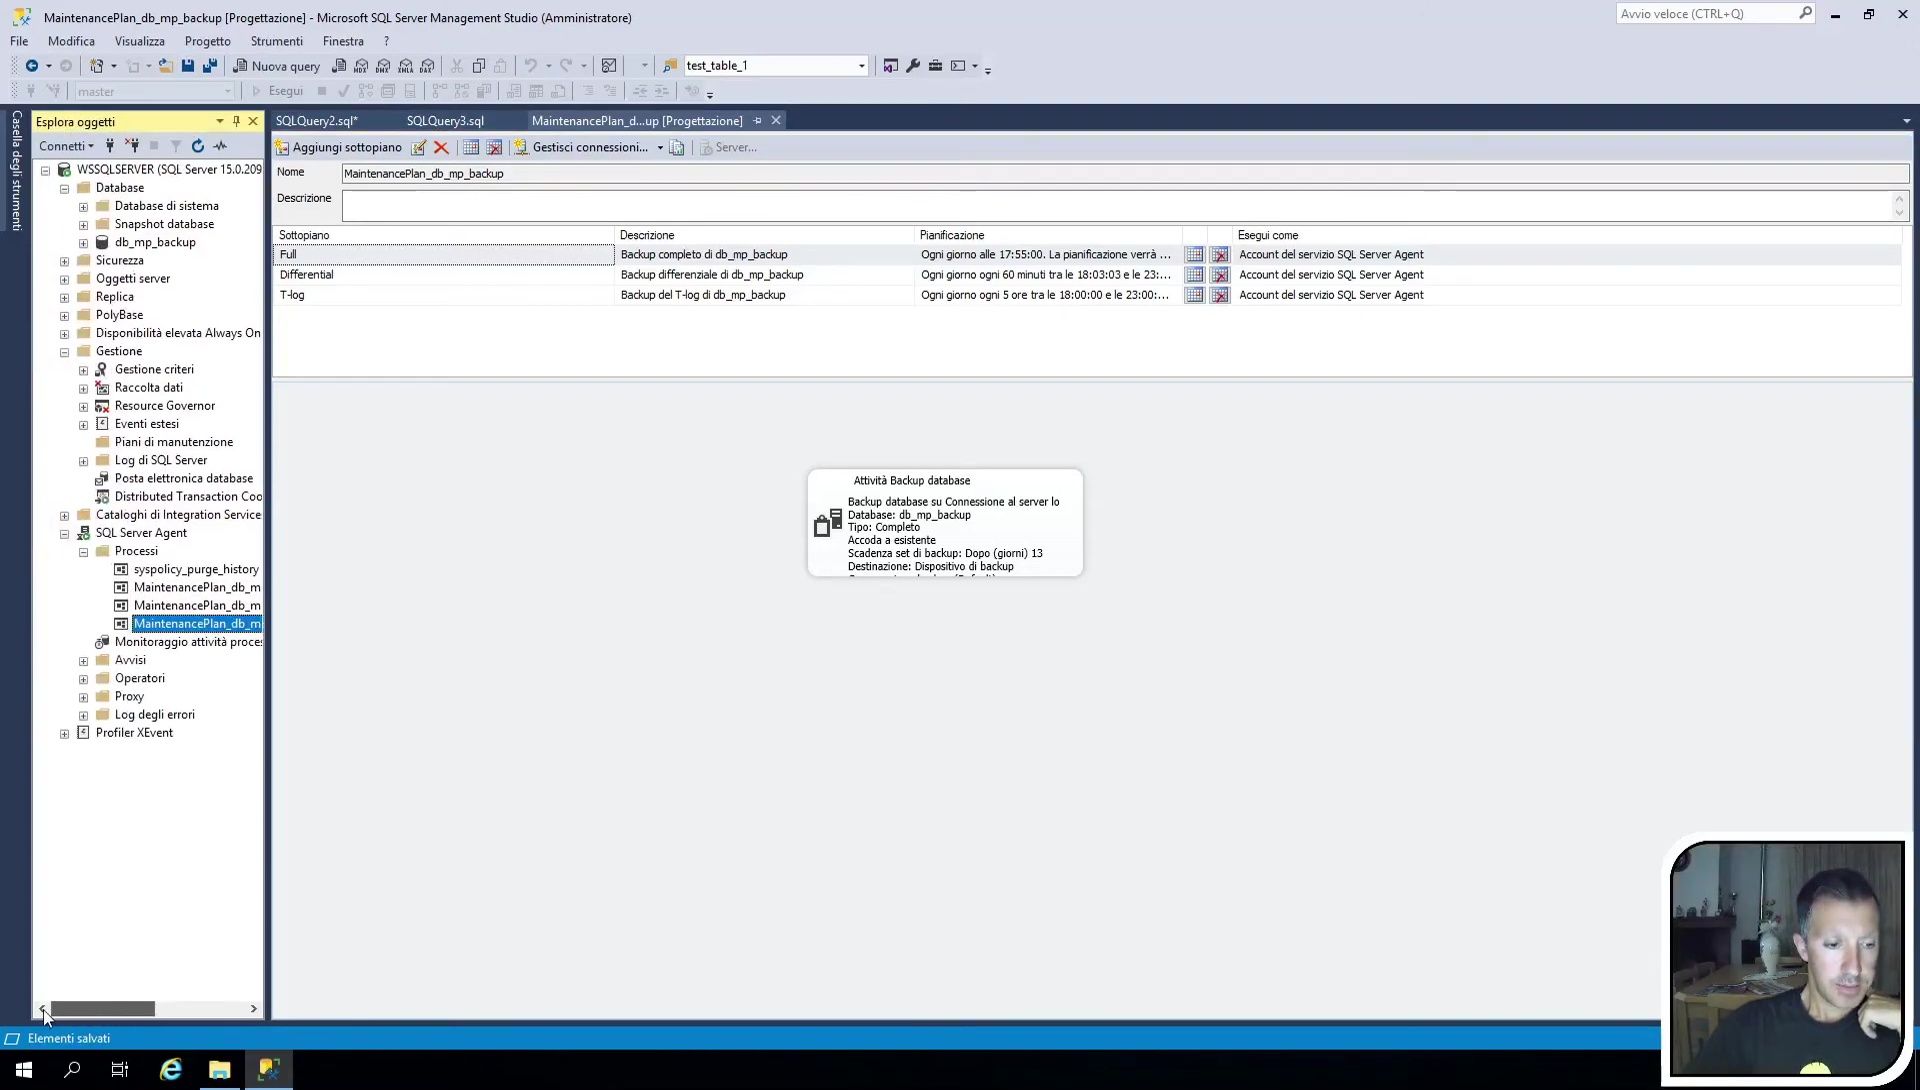Open Esplora oggetti window position dropdown
The height and width of the screenshot is (1090, 1920).
click(219, 121)
